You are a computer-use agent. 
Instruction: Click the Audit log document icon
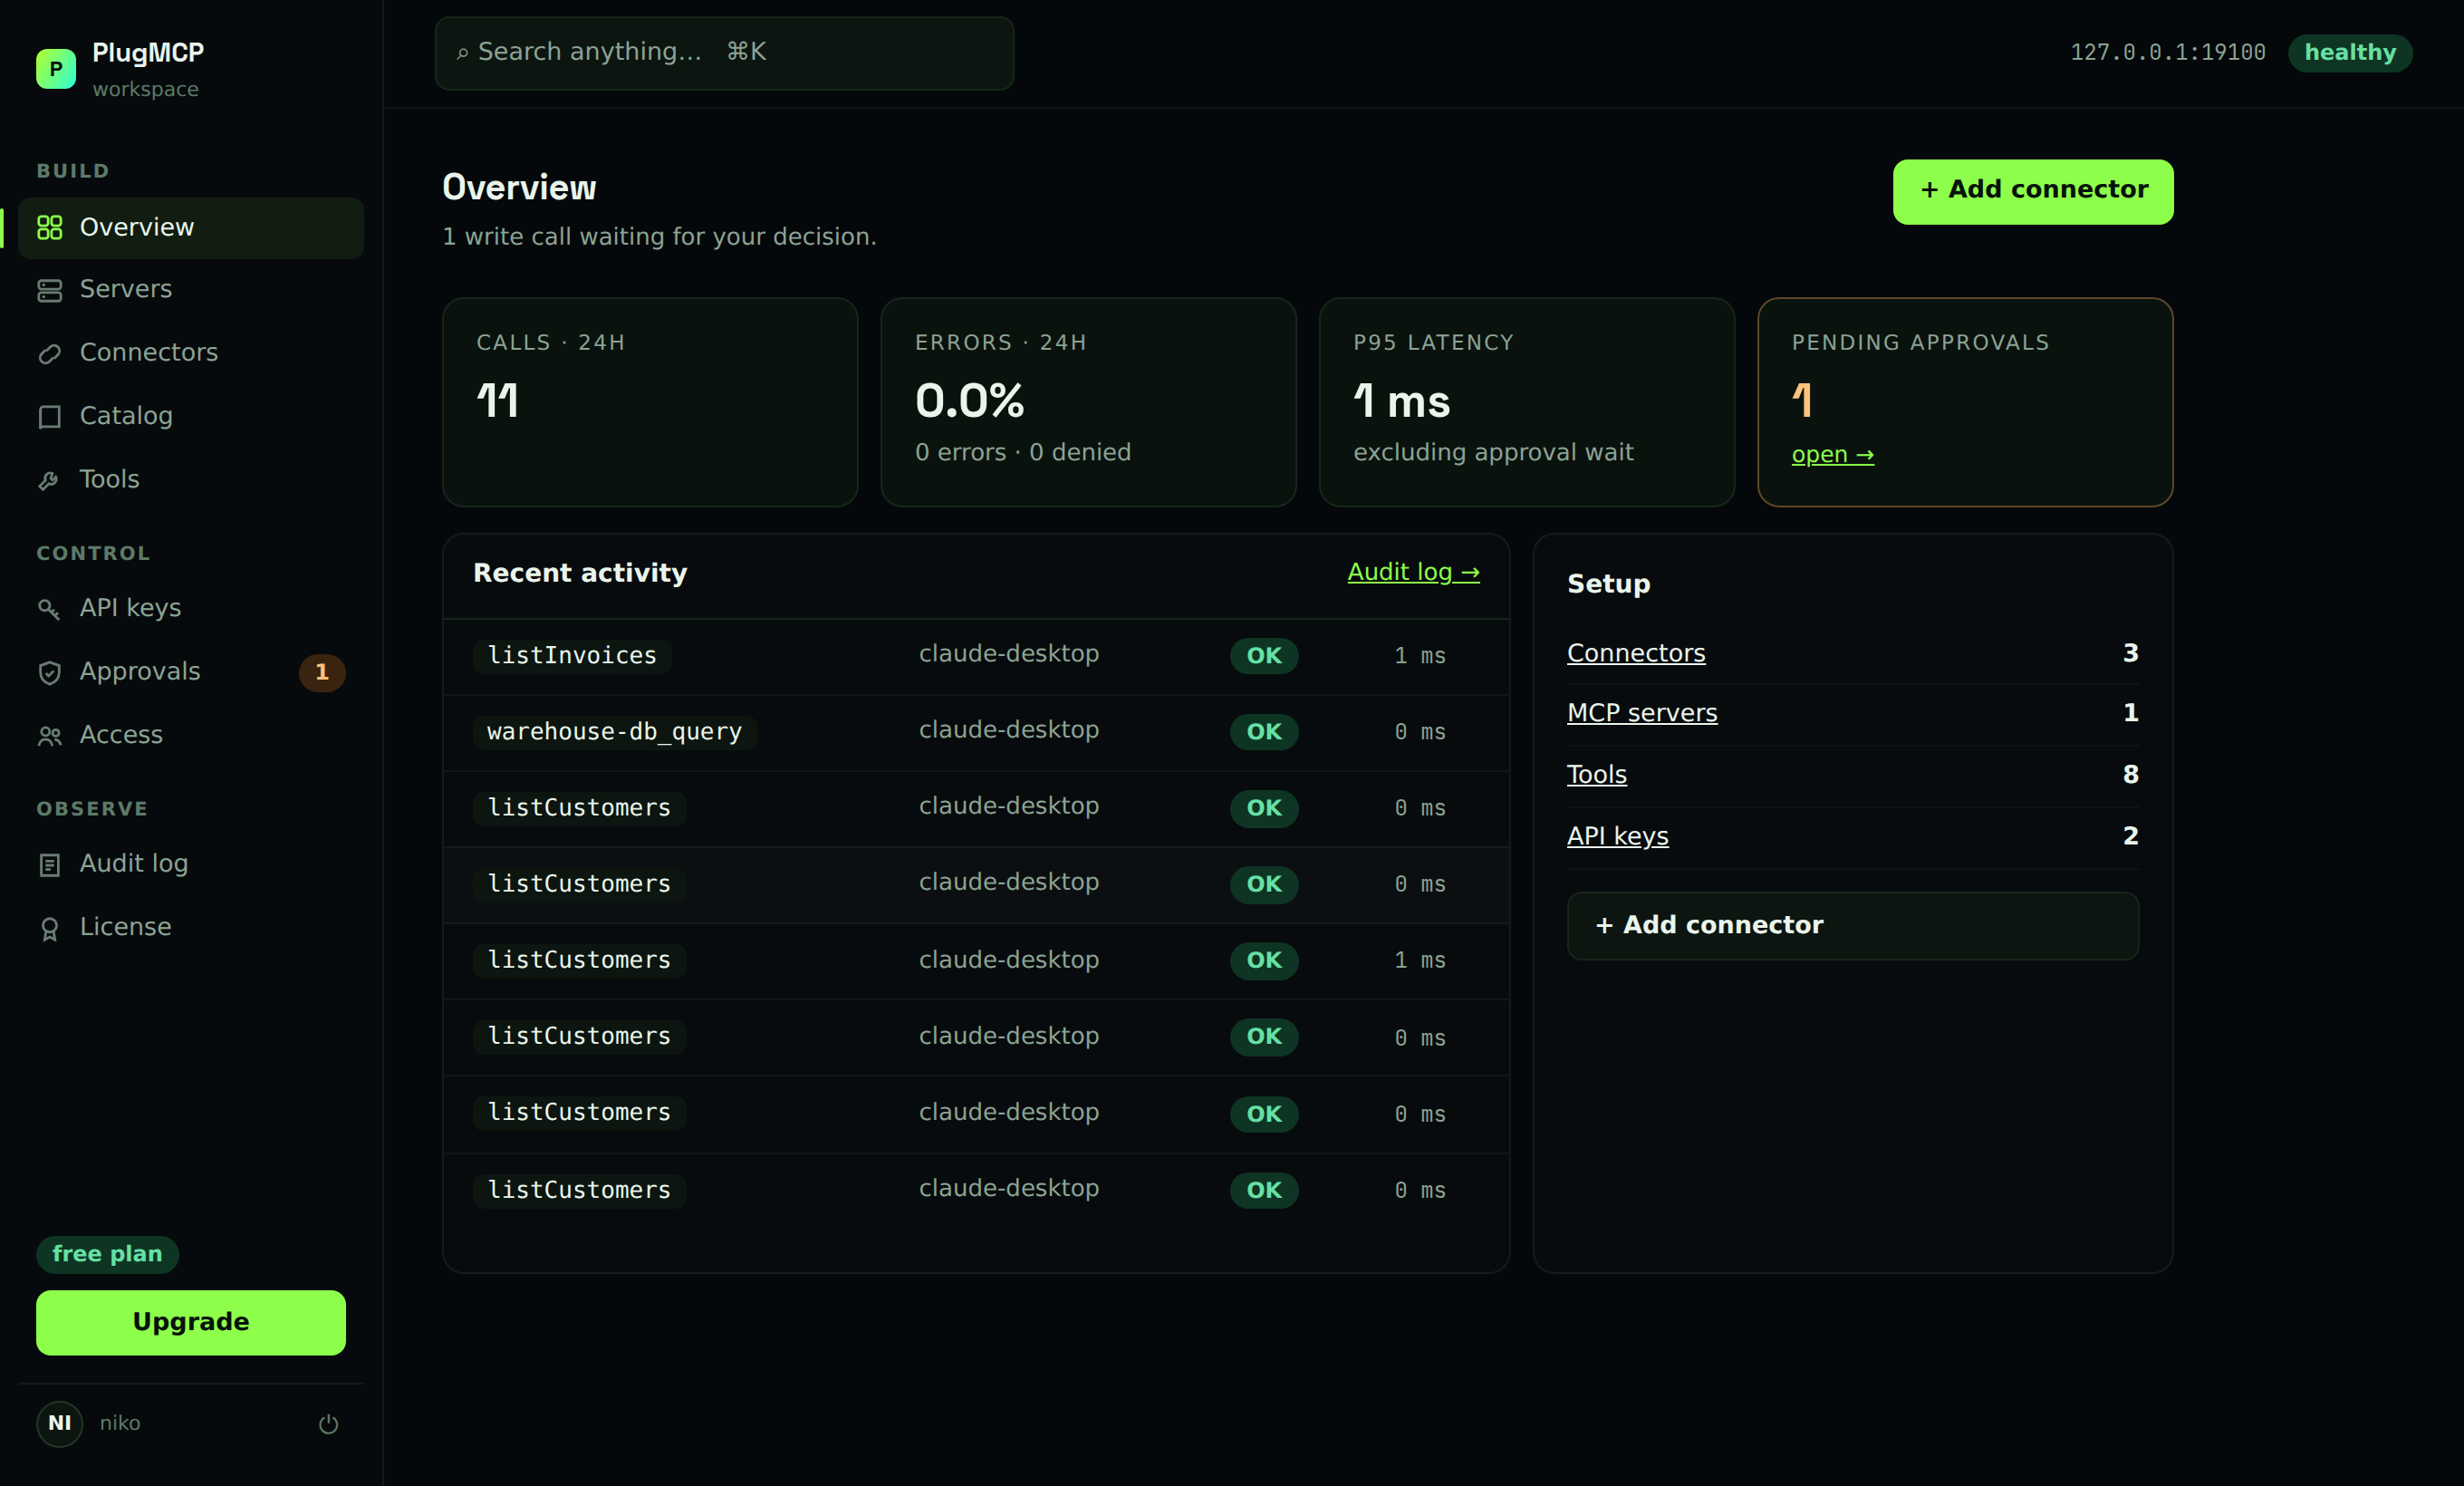[x=49, y=864]
